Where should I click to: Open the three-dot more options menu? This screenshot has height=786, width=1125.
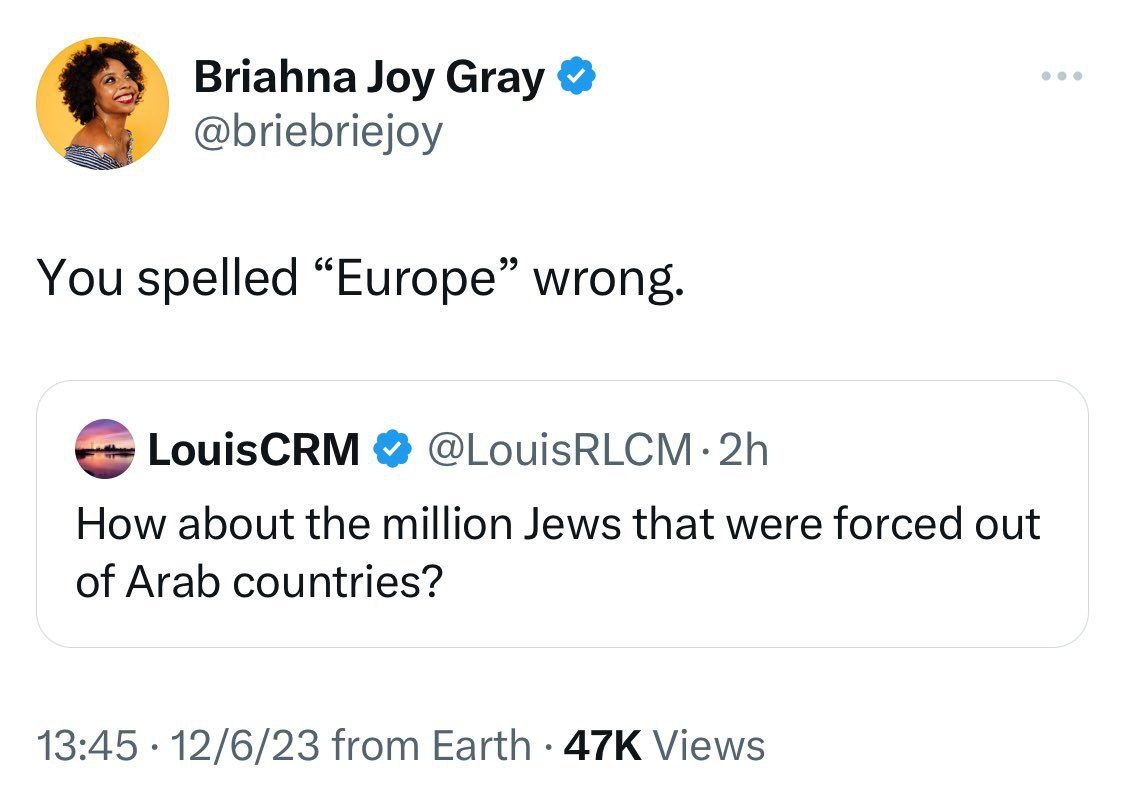click(1061, 76)
